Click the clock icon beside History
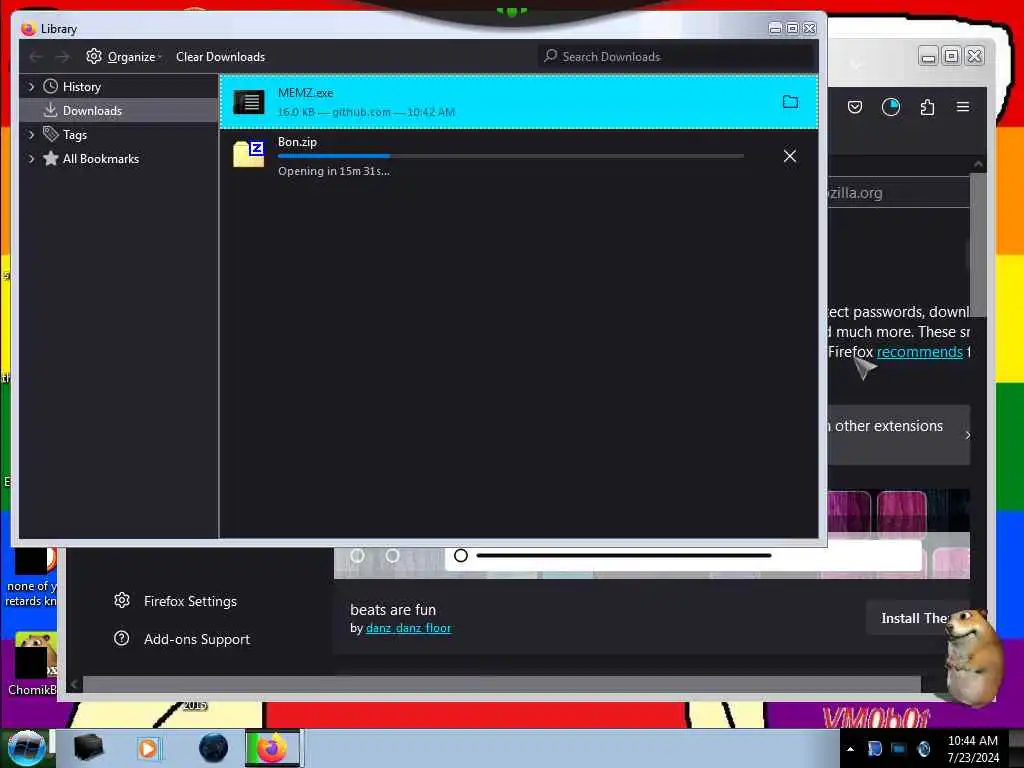Screen dimensions: 1024x768 50,86
